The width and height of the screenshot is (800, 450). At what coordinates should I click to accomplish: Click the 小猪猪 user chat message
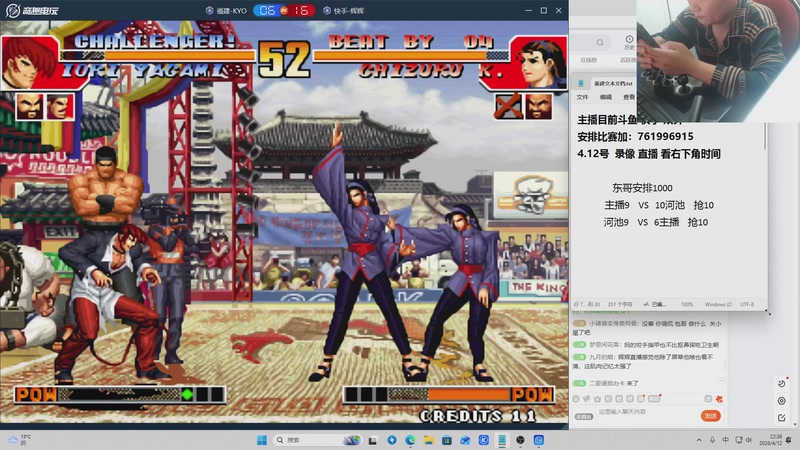point(647,328)
